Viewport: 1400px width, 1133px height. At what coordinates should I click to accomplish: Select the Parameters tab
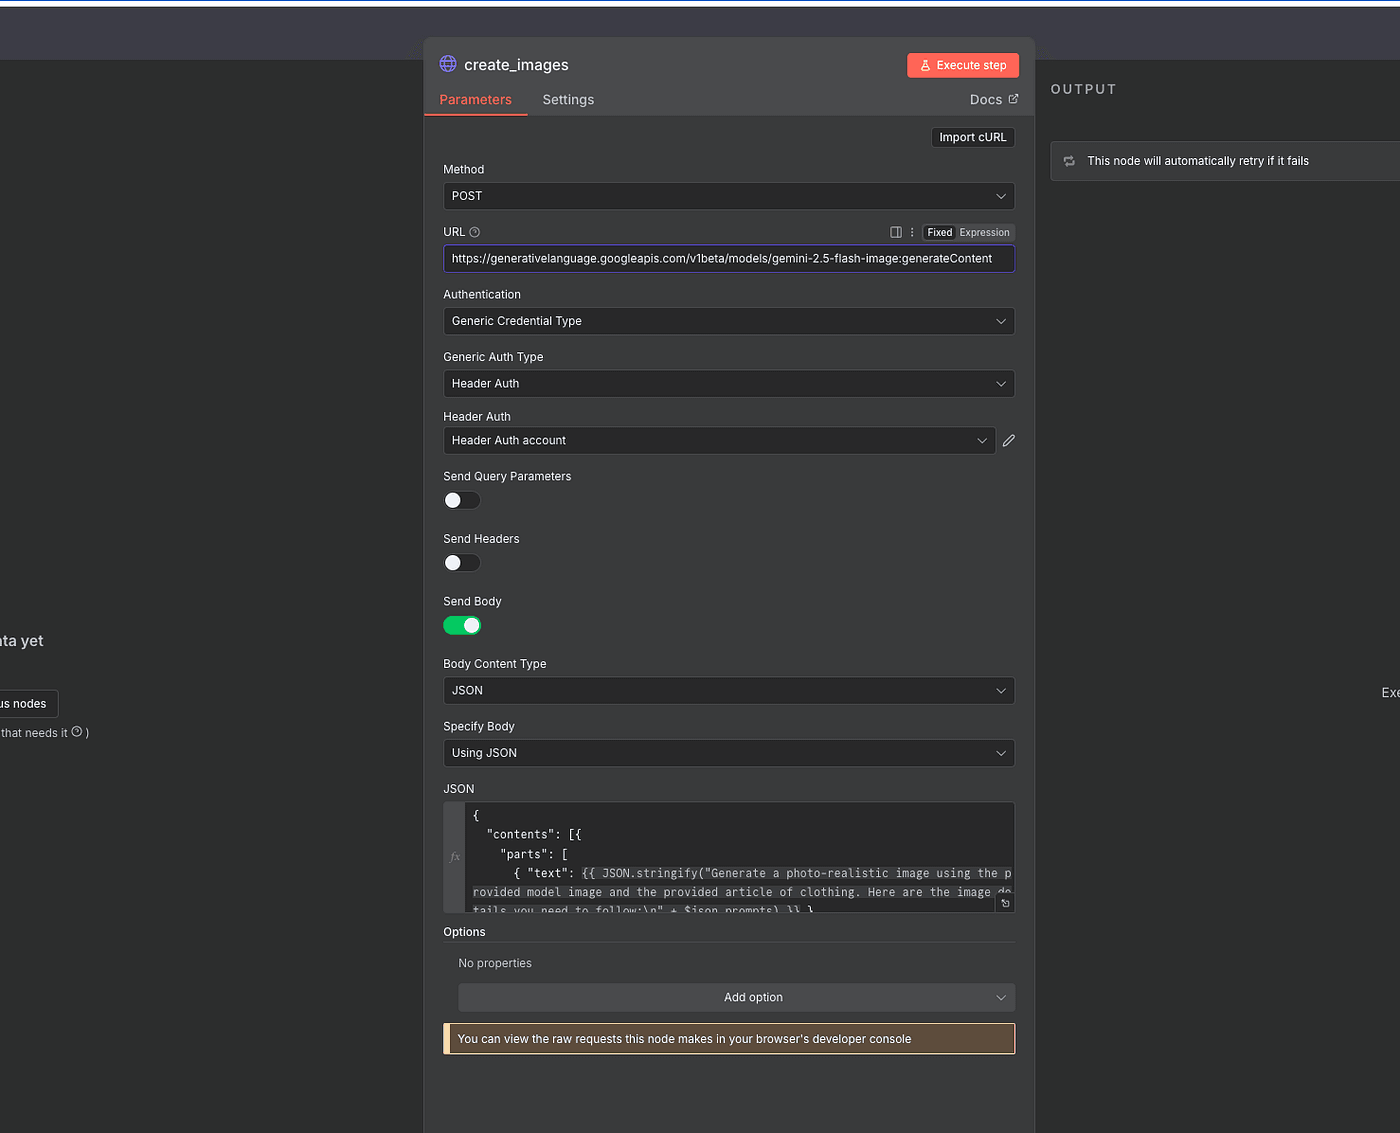pos(475,100)
